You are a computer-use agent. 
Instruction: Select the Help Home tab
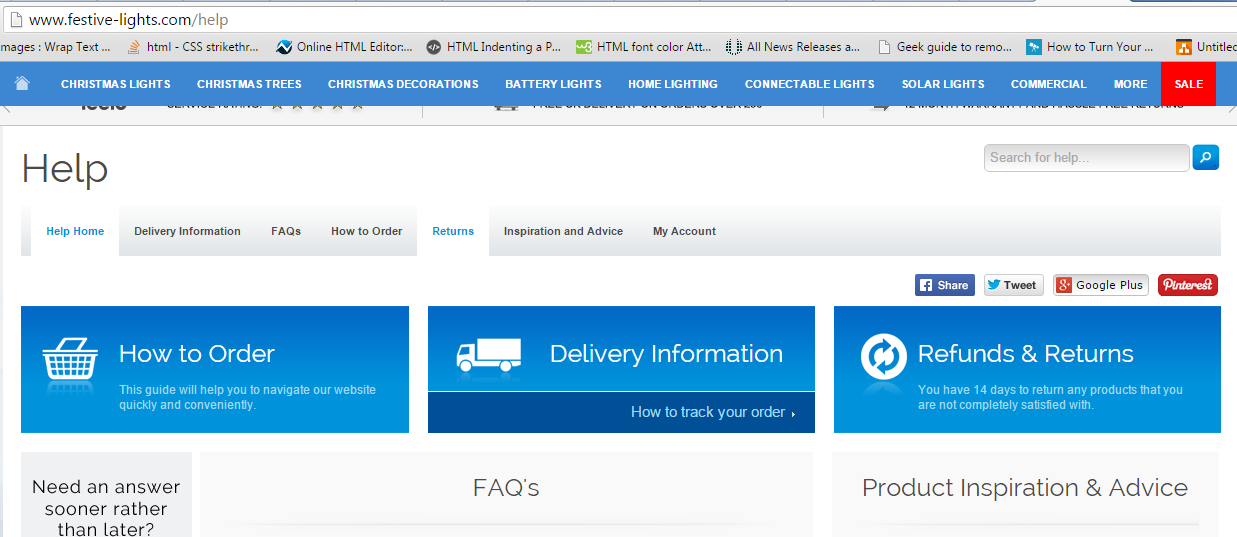coord(75,231)
